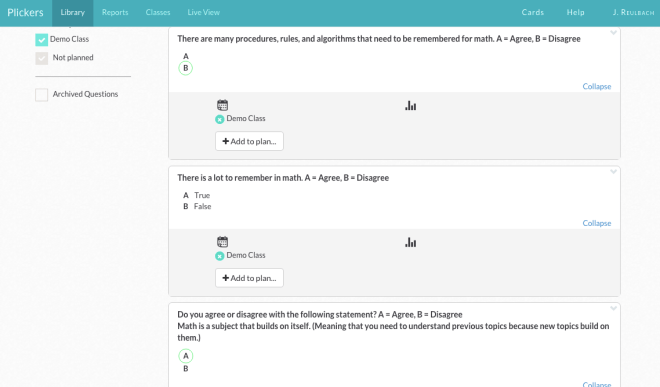
Task: Select answer B in builds-on-itself question
Action: [x=186, y=369]
